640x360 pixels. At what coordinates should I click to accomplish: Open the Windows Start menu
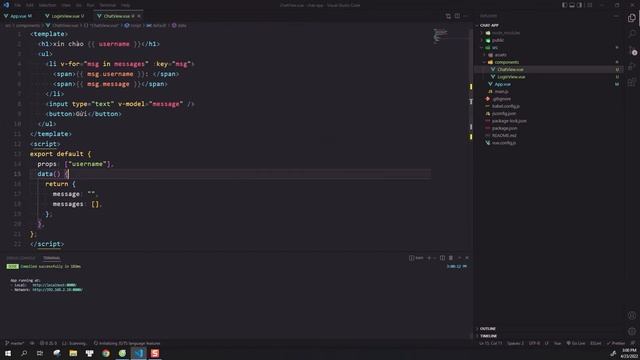pos(8,353)
